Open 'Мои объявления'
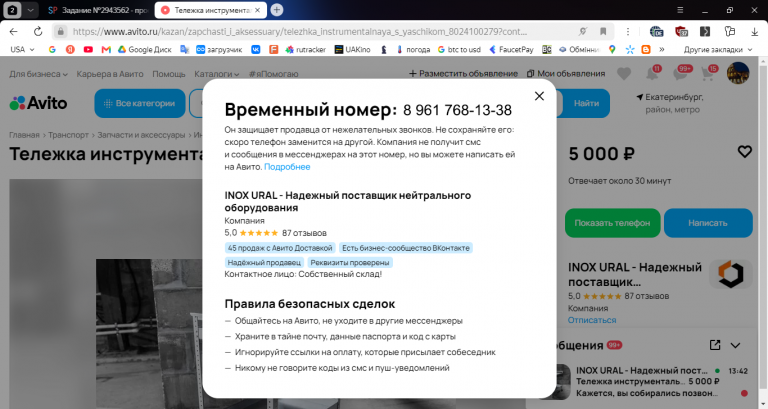Screen dimensions: 768x409 click(x=566, y=73)
